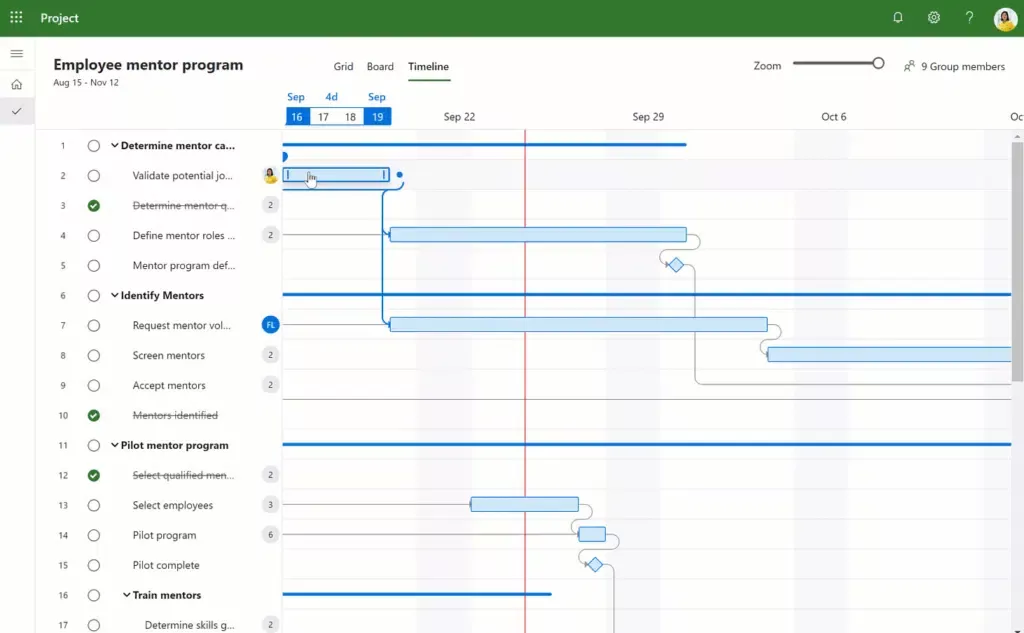Screen dimensions: 1024x633
Task: Open the Select employees task name
Action: (172, 505)
